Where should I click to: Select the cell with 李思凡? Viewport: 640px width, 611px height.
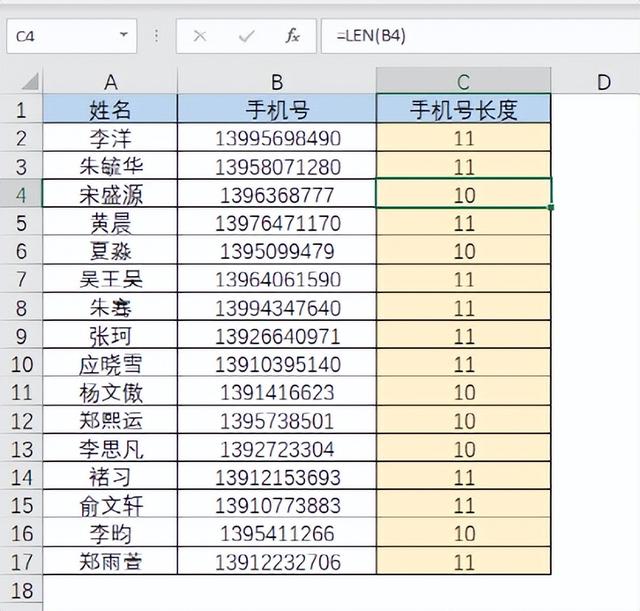click(x=110, y=448)
